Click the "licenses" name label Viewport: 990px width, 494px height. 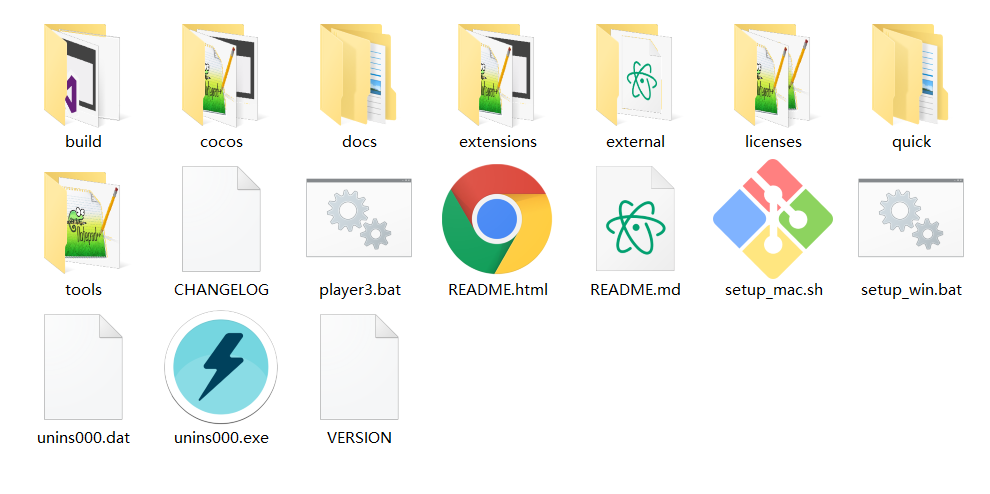773,142
